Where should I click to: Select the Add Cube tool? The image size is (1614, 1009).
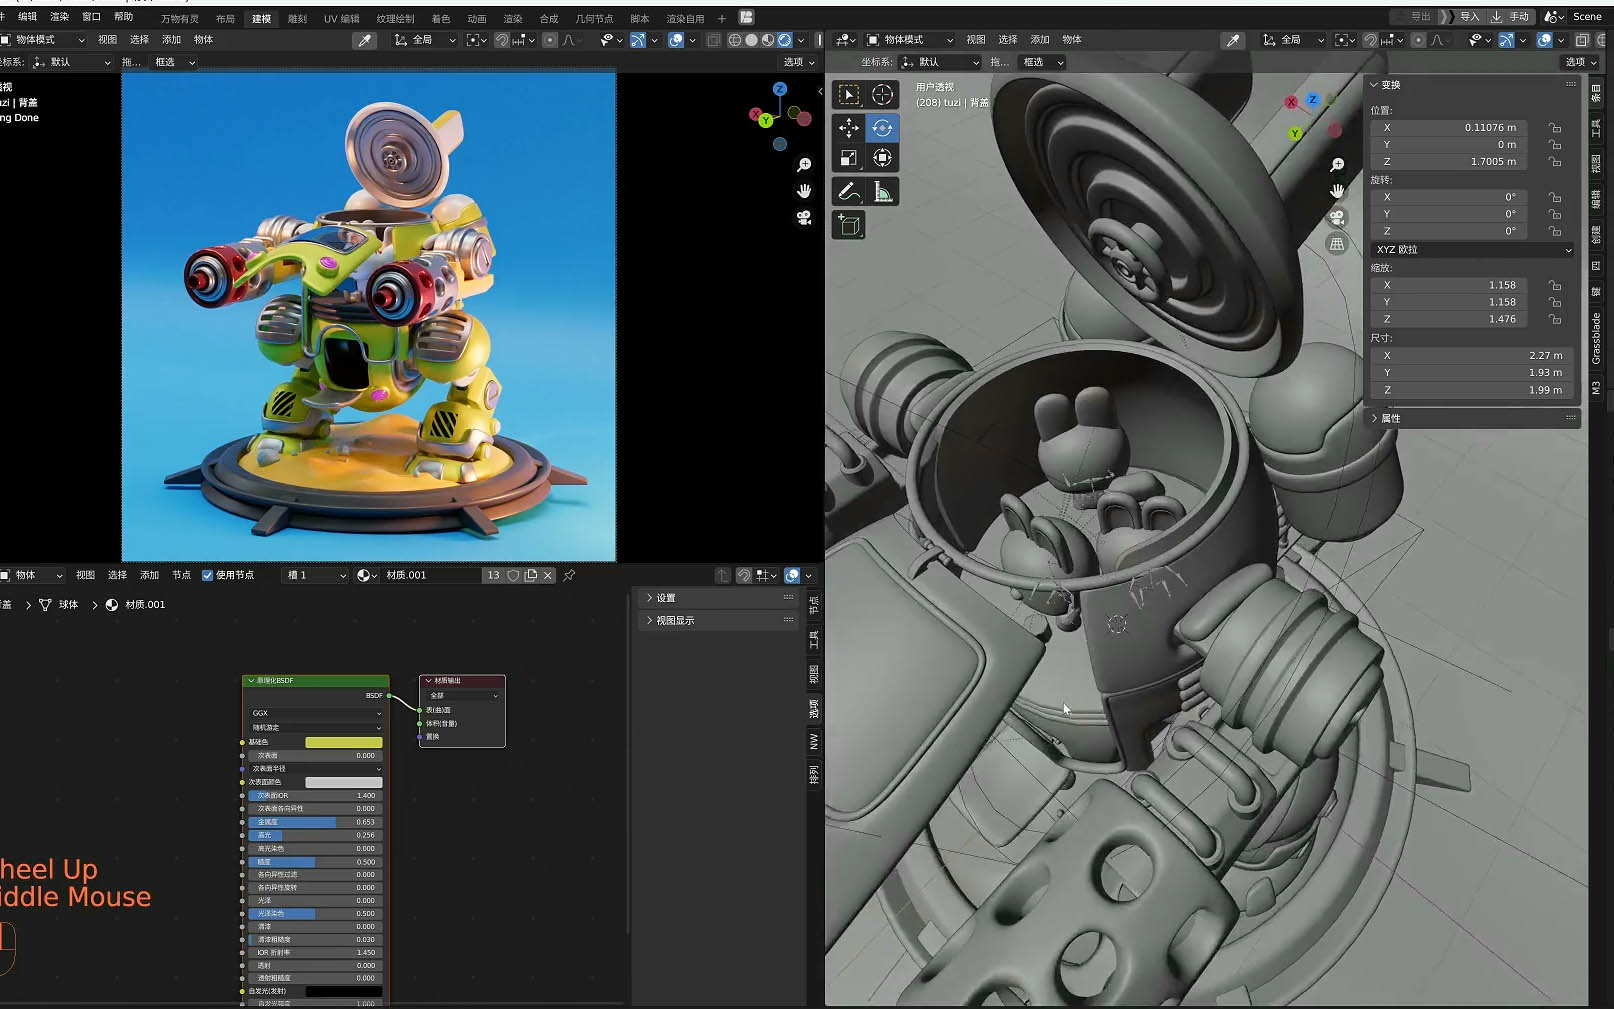point(848,225)
